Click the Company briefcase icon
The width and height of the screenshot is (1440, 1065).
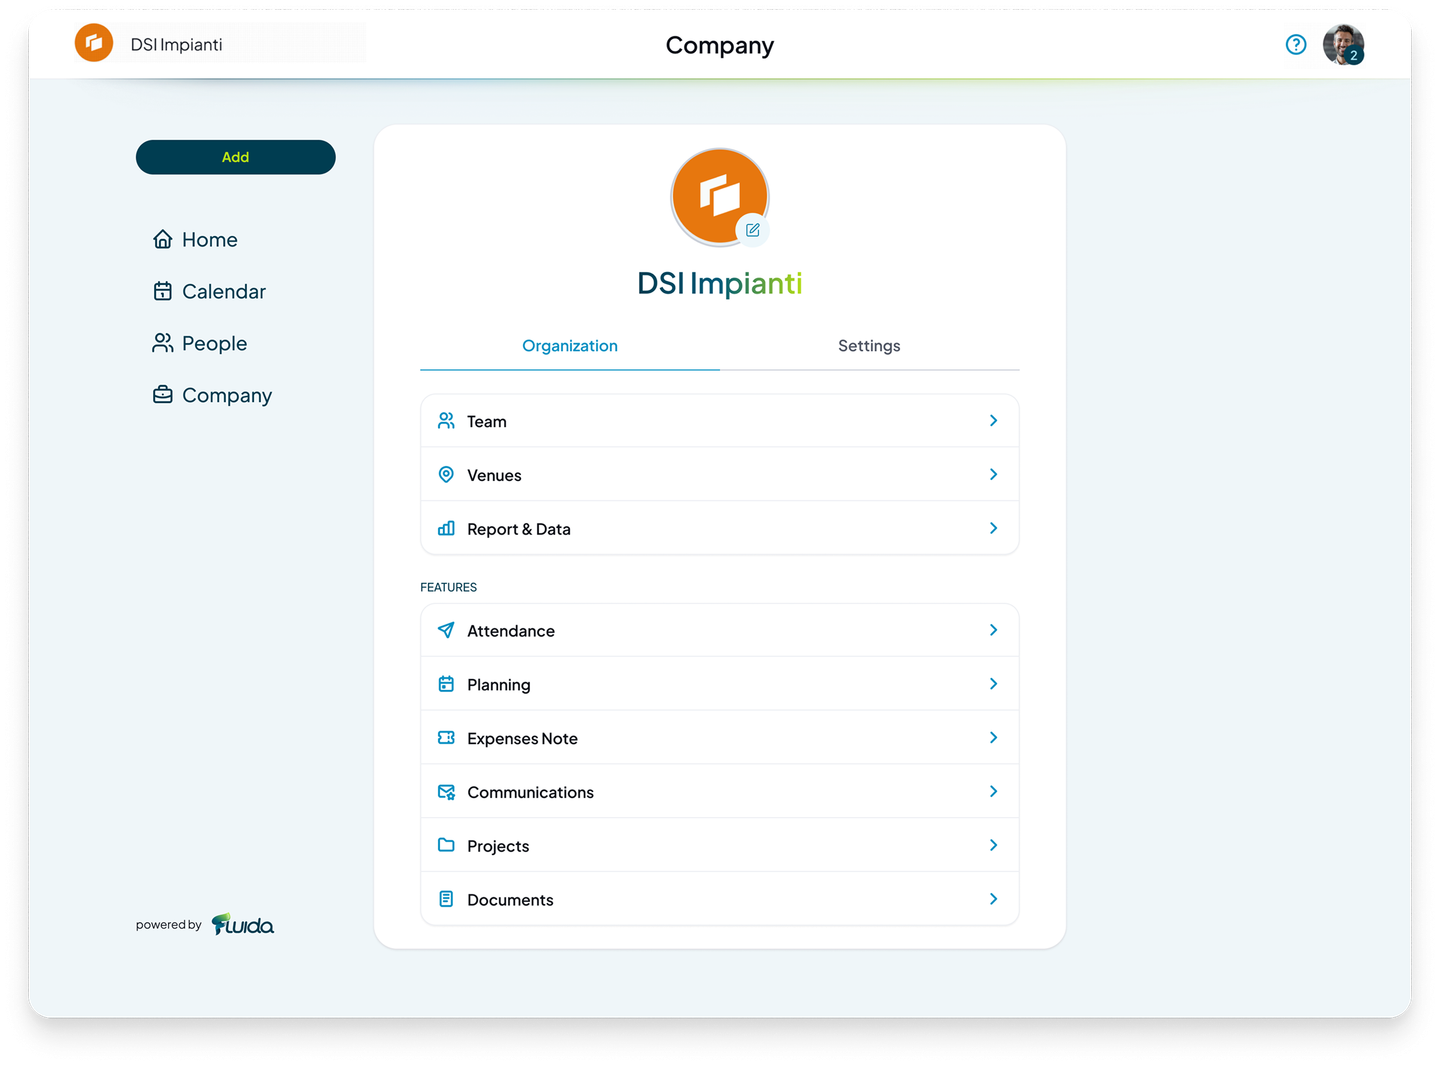tap(163, 395)
